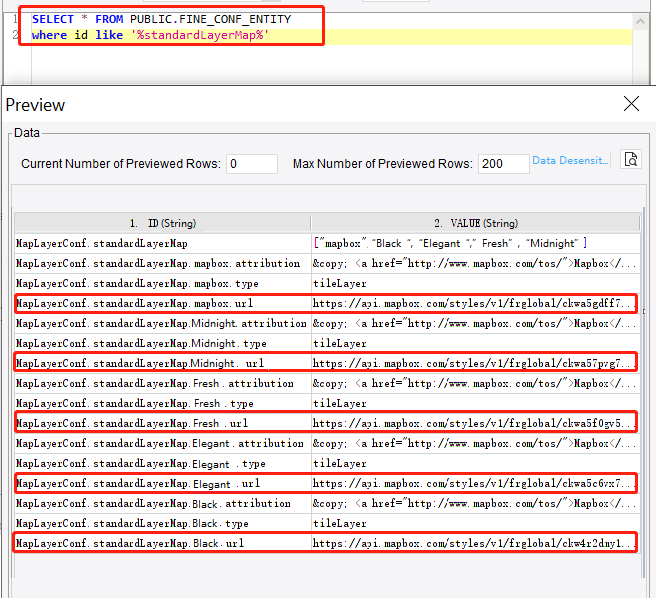Click the Fresh.url value cell
Viewport: 656px width, 598px height.
pos(473,423)
